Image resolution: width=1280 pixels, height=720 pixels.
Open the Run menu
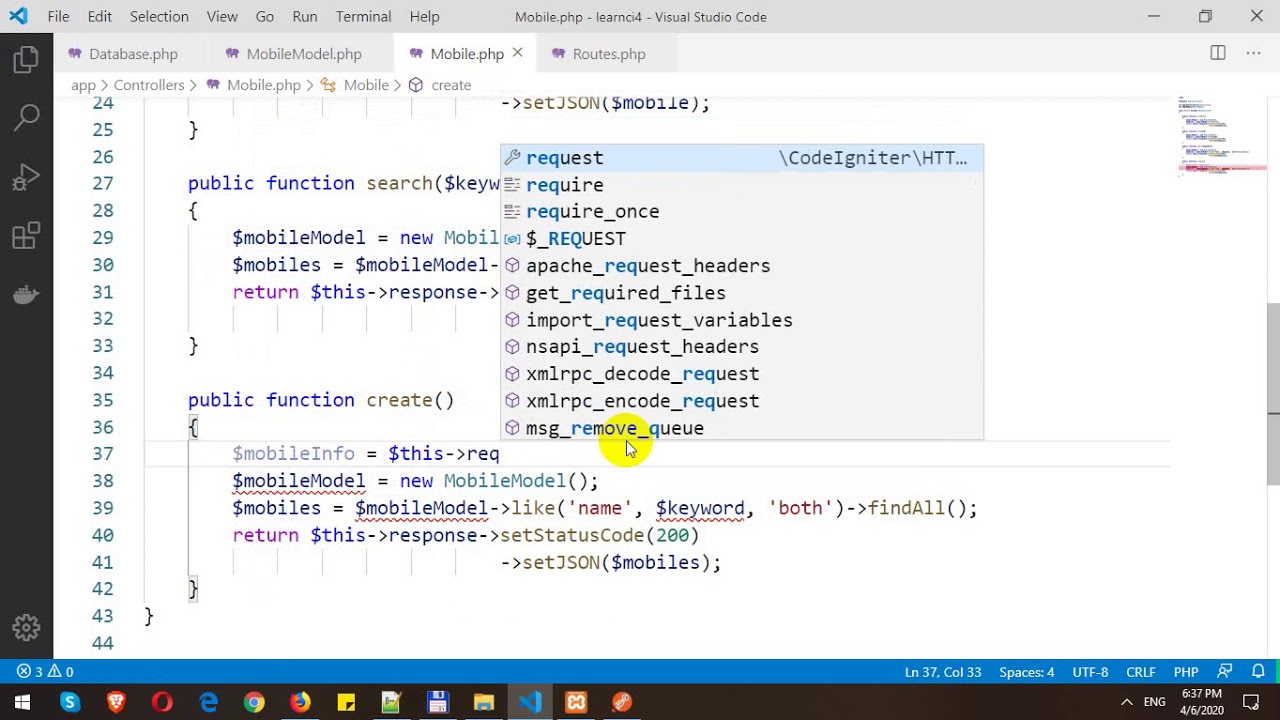click(x=305, y=16)
